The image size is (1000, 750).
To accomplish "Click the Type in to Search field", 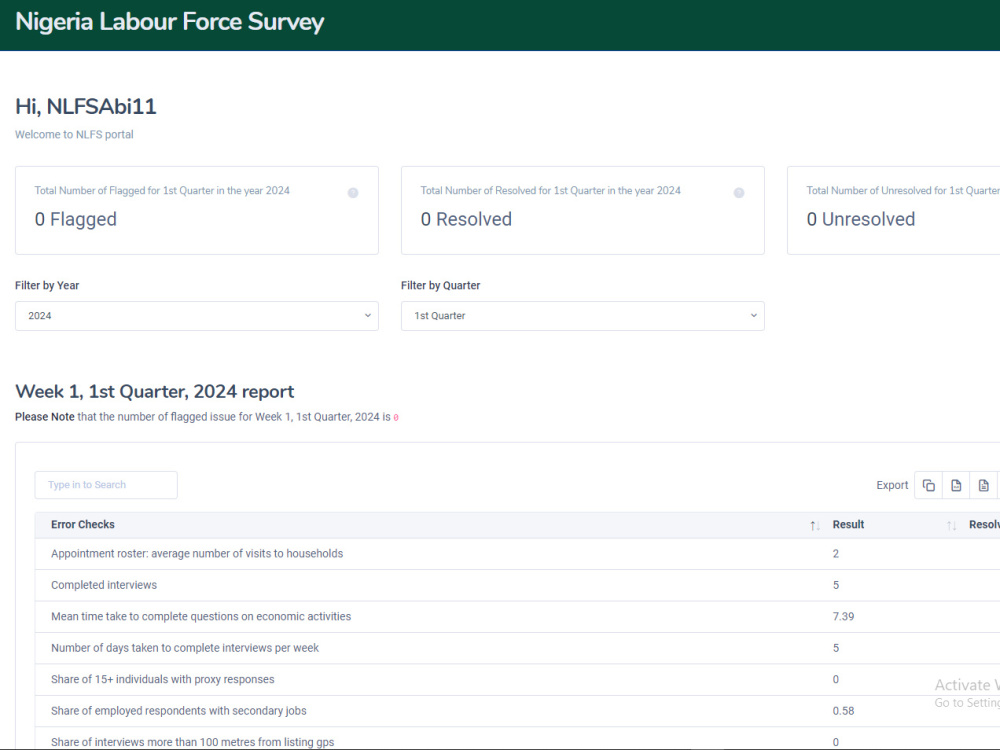I will 106,485.
